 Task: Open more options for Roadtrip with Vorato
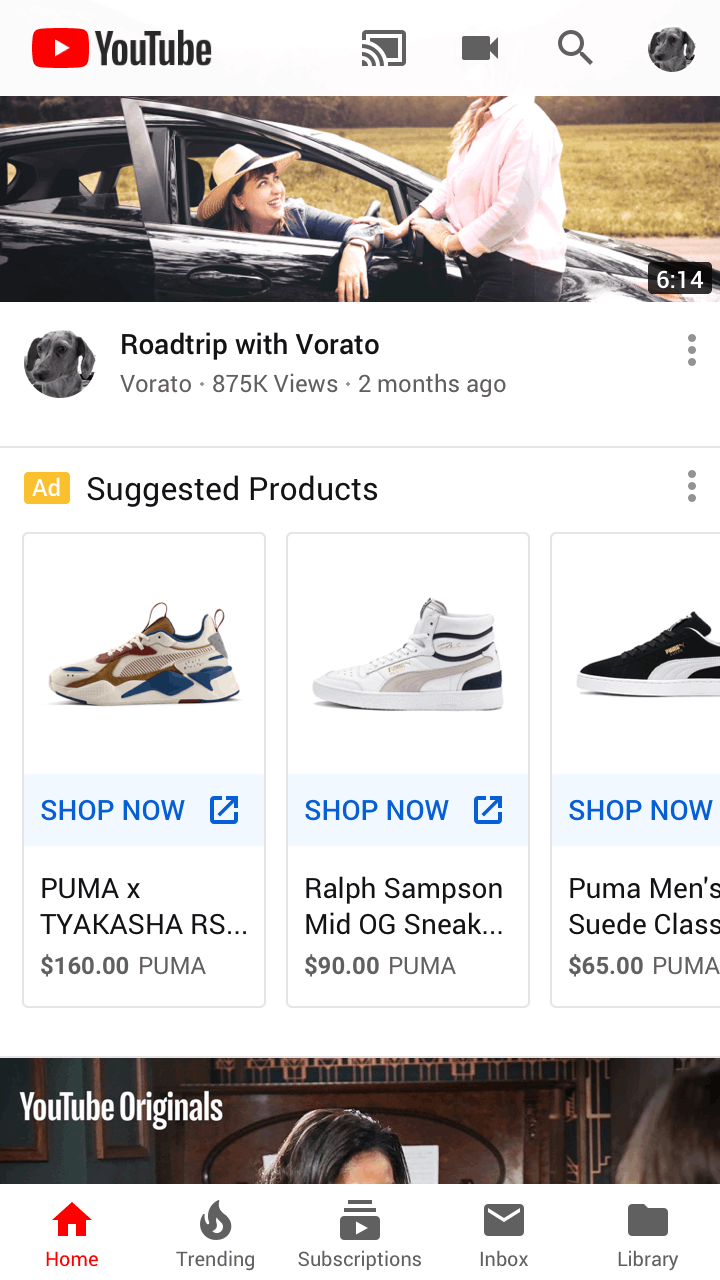[691, 351]
